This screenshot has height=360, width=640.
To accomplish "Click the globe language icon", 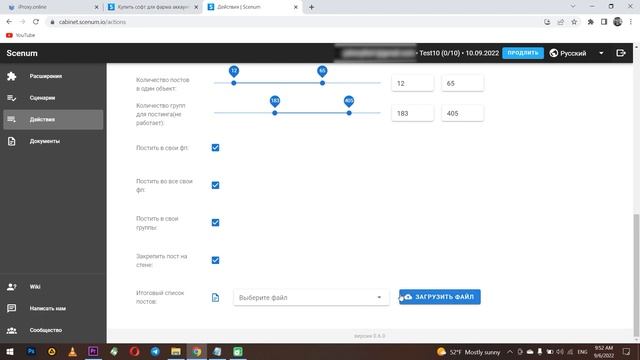I will tap(554, 53).
